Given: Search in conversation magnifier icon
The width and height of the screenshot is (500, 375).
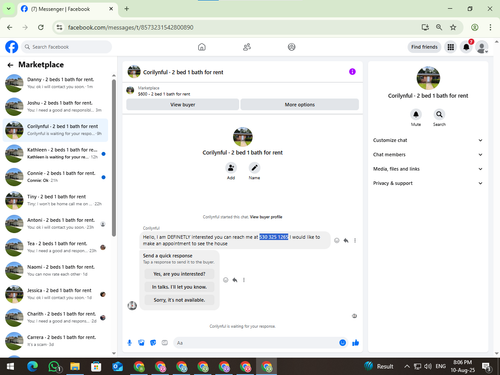Looking at the screenshot, I should tap(439, 114).
